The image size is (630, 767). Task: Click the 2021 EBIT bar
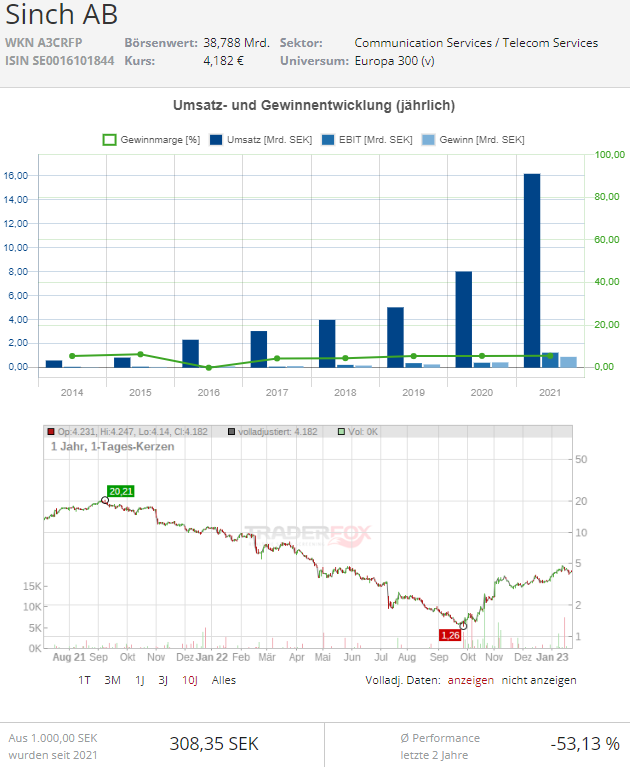[x=550, y=360]
